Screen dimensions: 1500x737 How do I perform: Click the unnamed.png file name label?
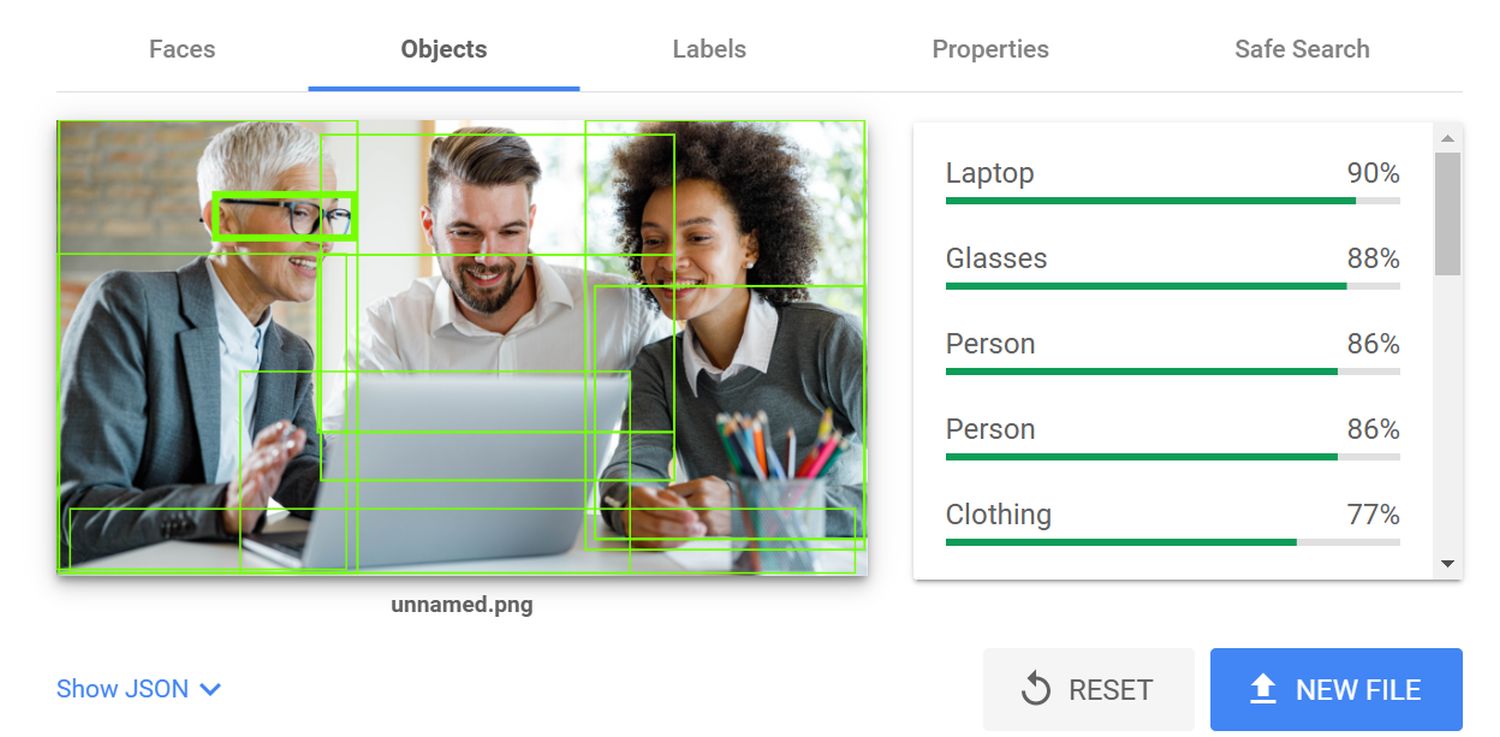(462, 605)
